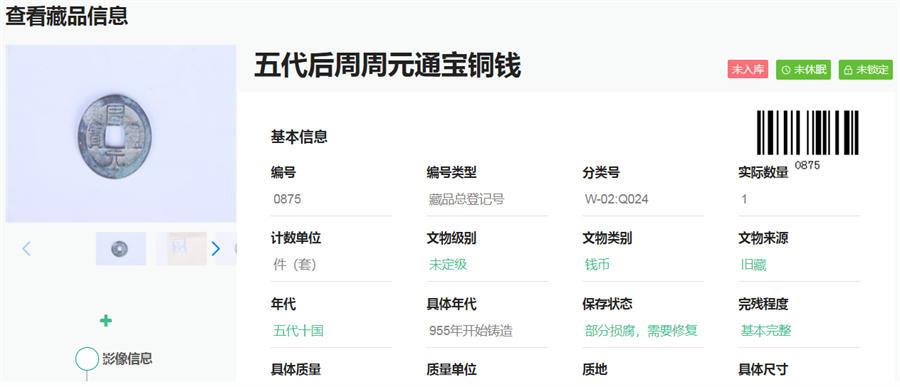This screenshot has width=900, height=387.
Task: Click the 编号 field value 0875
Action: tap(287, 199)
